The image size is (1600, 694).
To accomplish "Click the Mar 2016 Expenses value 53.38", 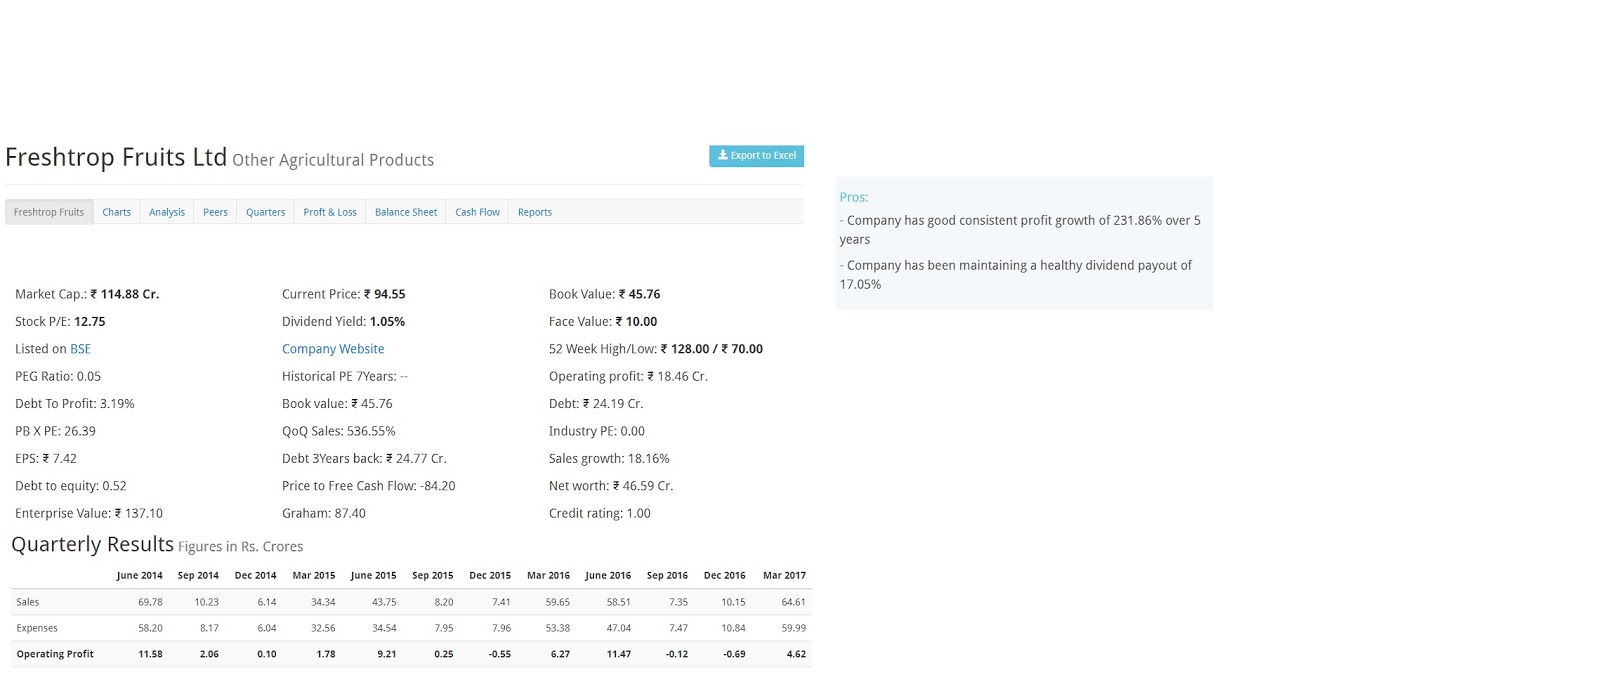I will pos(558,628).
